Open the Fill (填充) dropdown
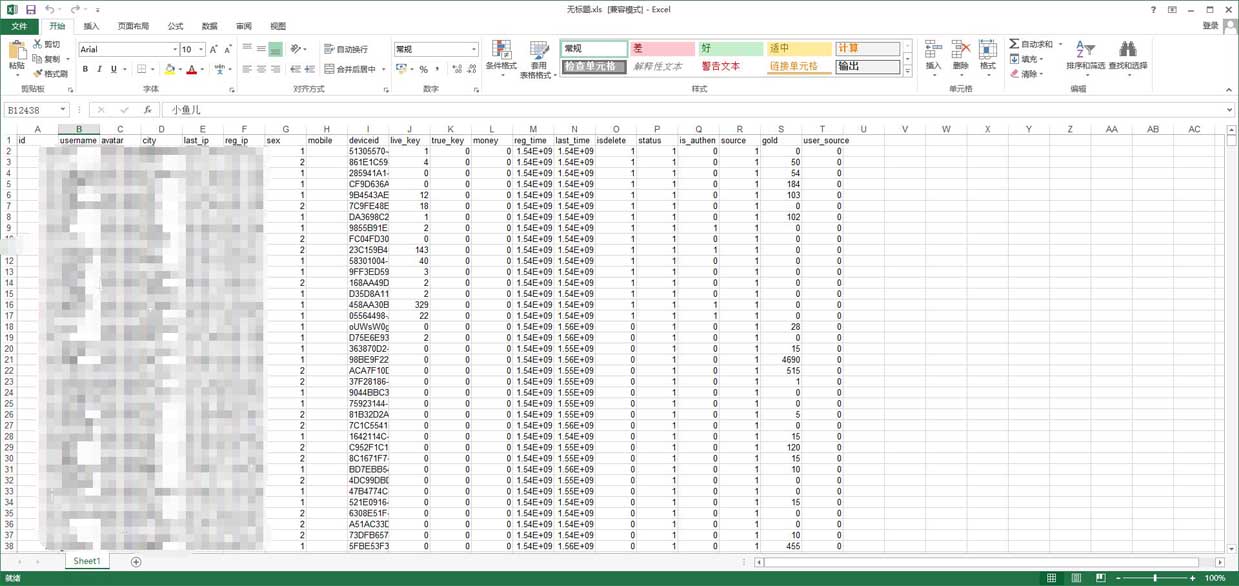 pyautogui.click(x=1027, y=59)
